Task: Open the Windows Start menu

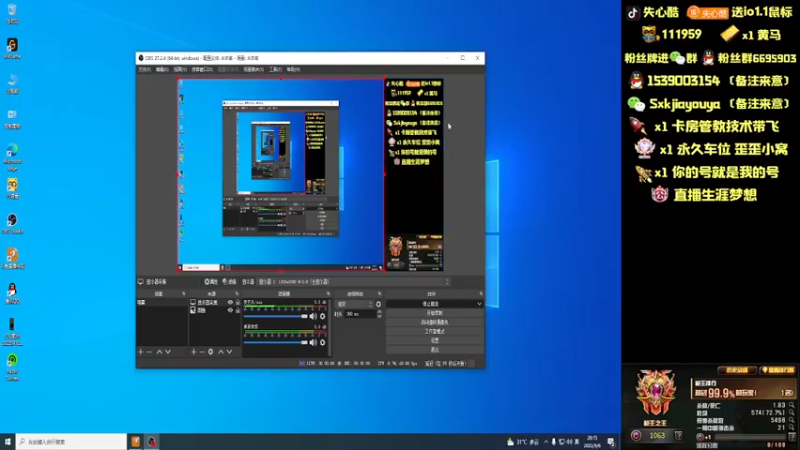Action: [8, 442]
